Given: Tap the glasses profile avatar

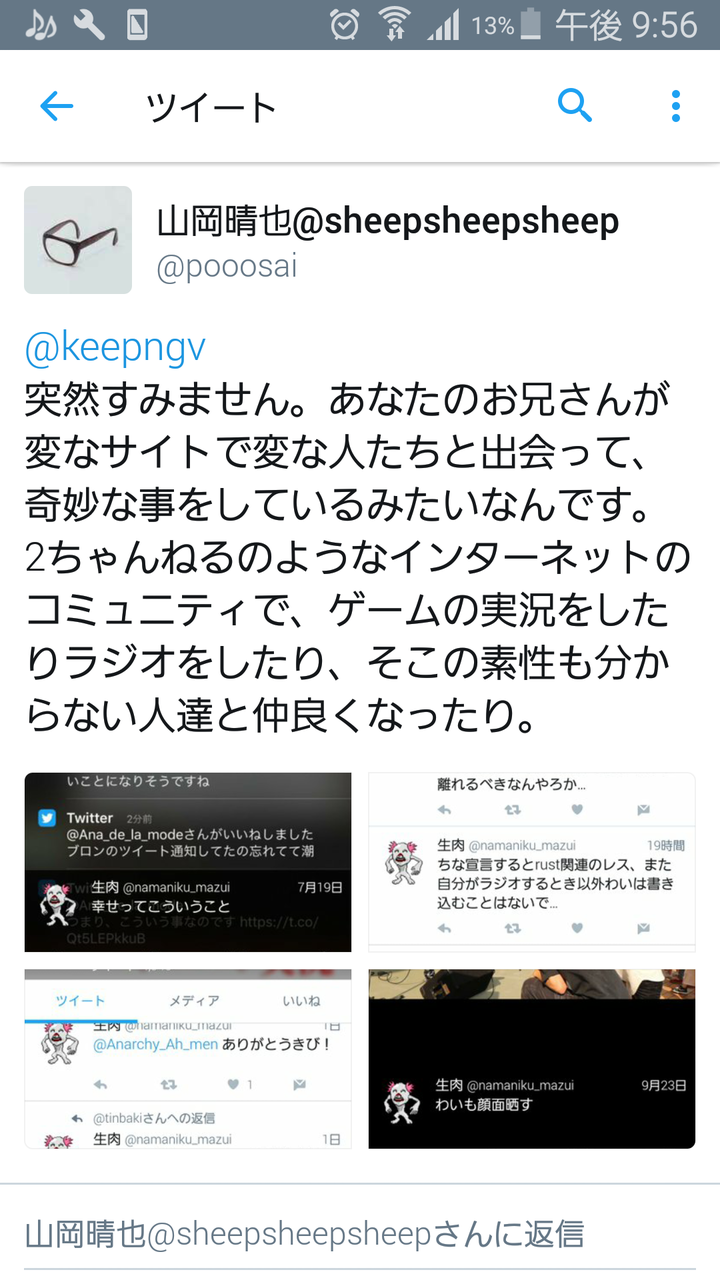Looking at the screenshot, I should 78,240.
